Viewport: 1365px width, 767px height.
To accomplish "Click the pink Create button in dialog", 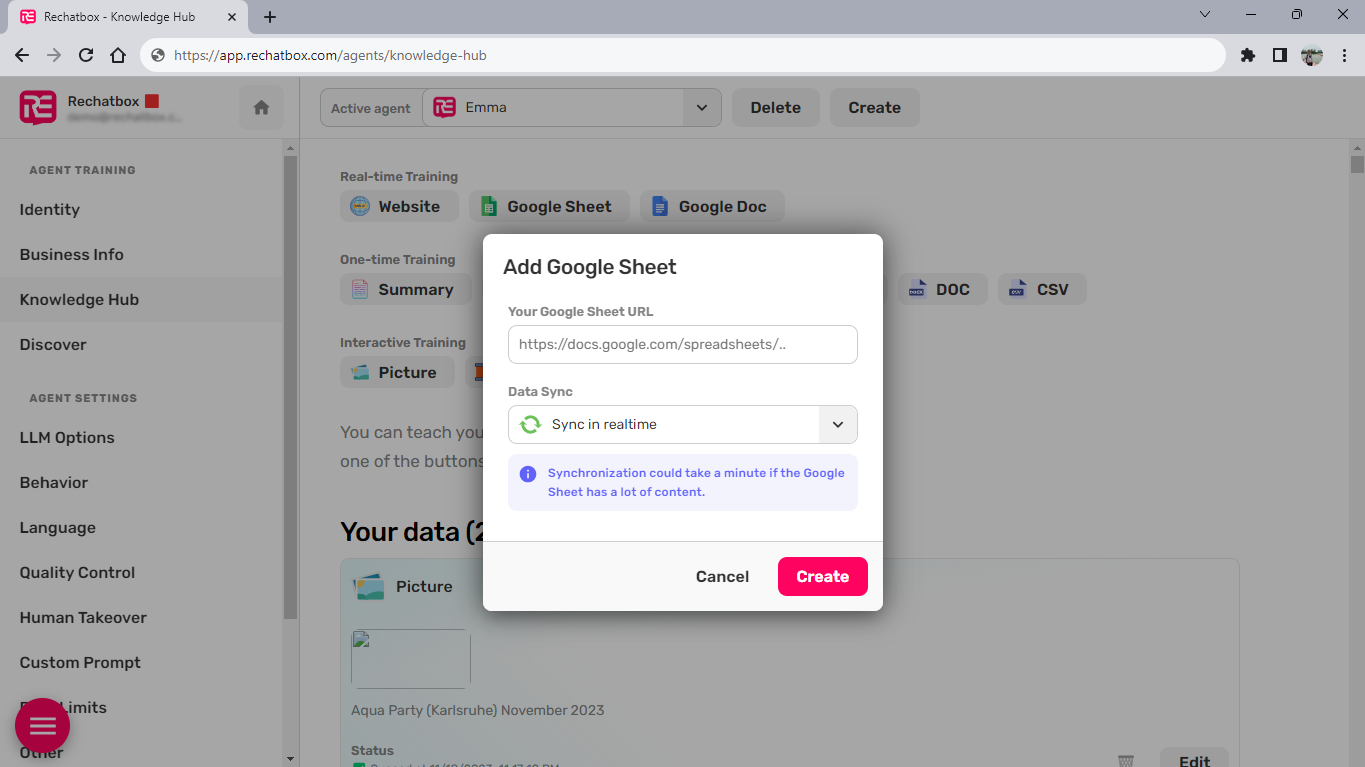I will point(823,577).
